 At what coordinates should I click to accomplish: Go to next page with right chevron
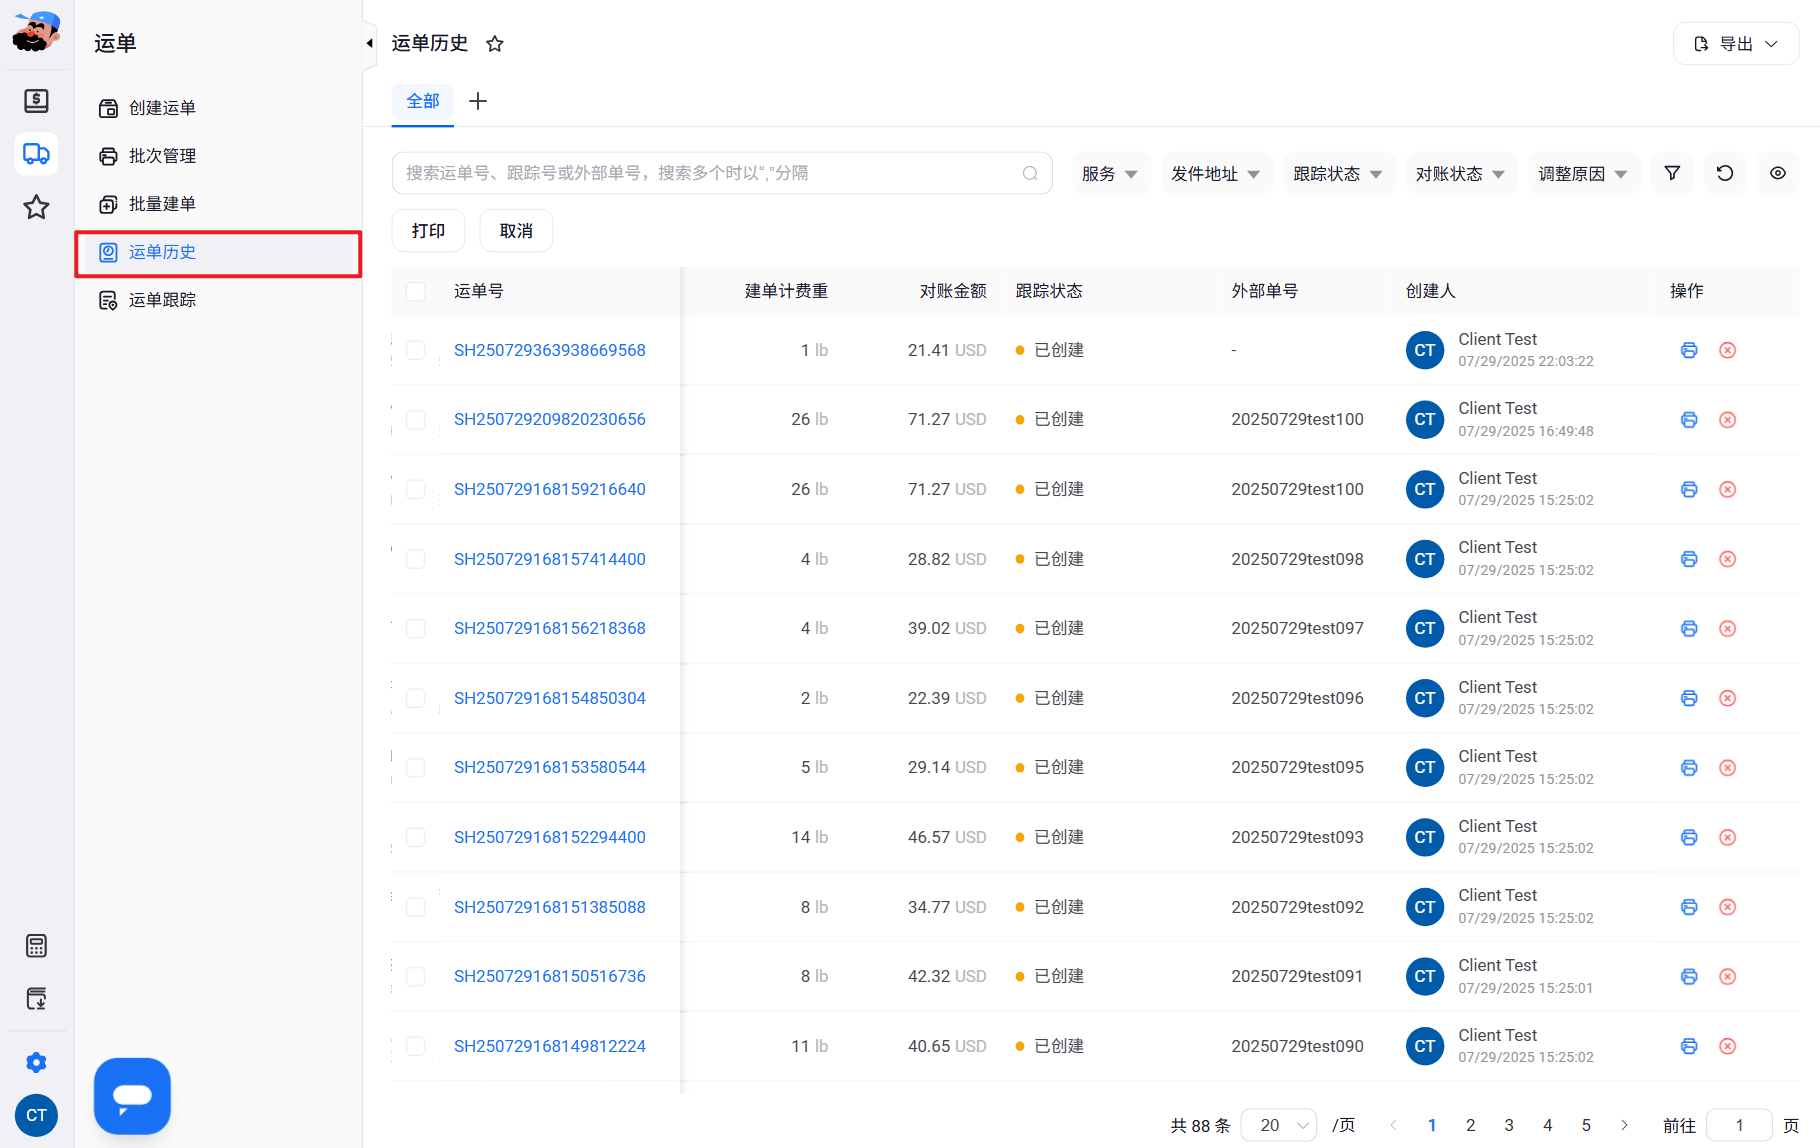[1624, 1125]
